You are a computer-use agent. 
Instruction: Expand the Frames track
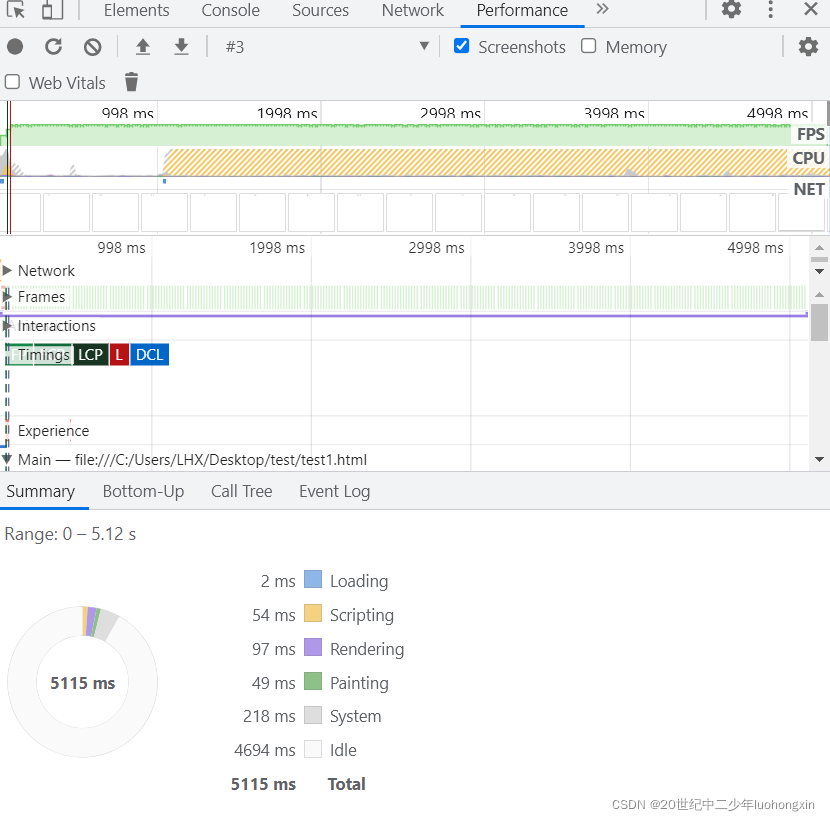click(x=7, y=296)
